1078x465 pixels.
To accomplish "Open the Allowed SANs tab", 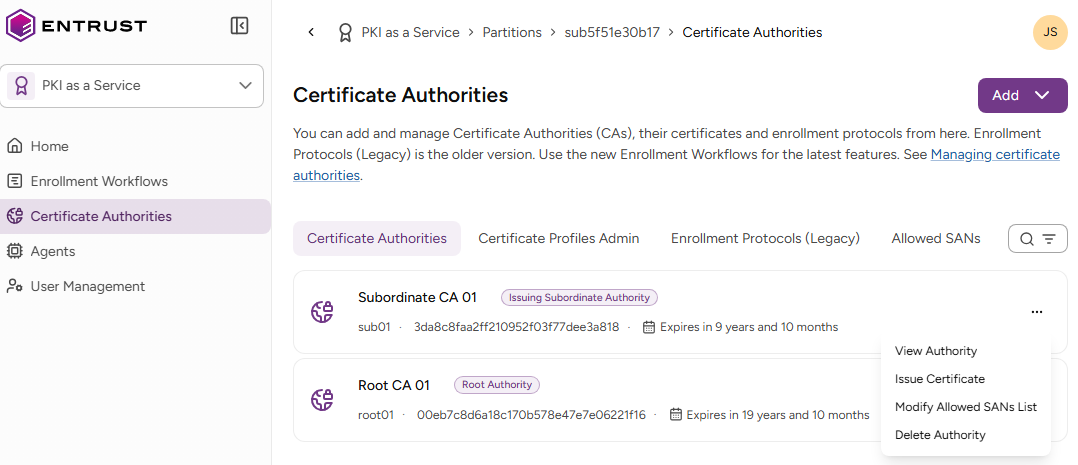I will tap(936, 239).
